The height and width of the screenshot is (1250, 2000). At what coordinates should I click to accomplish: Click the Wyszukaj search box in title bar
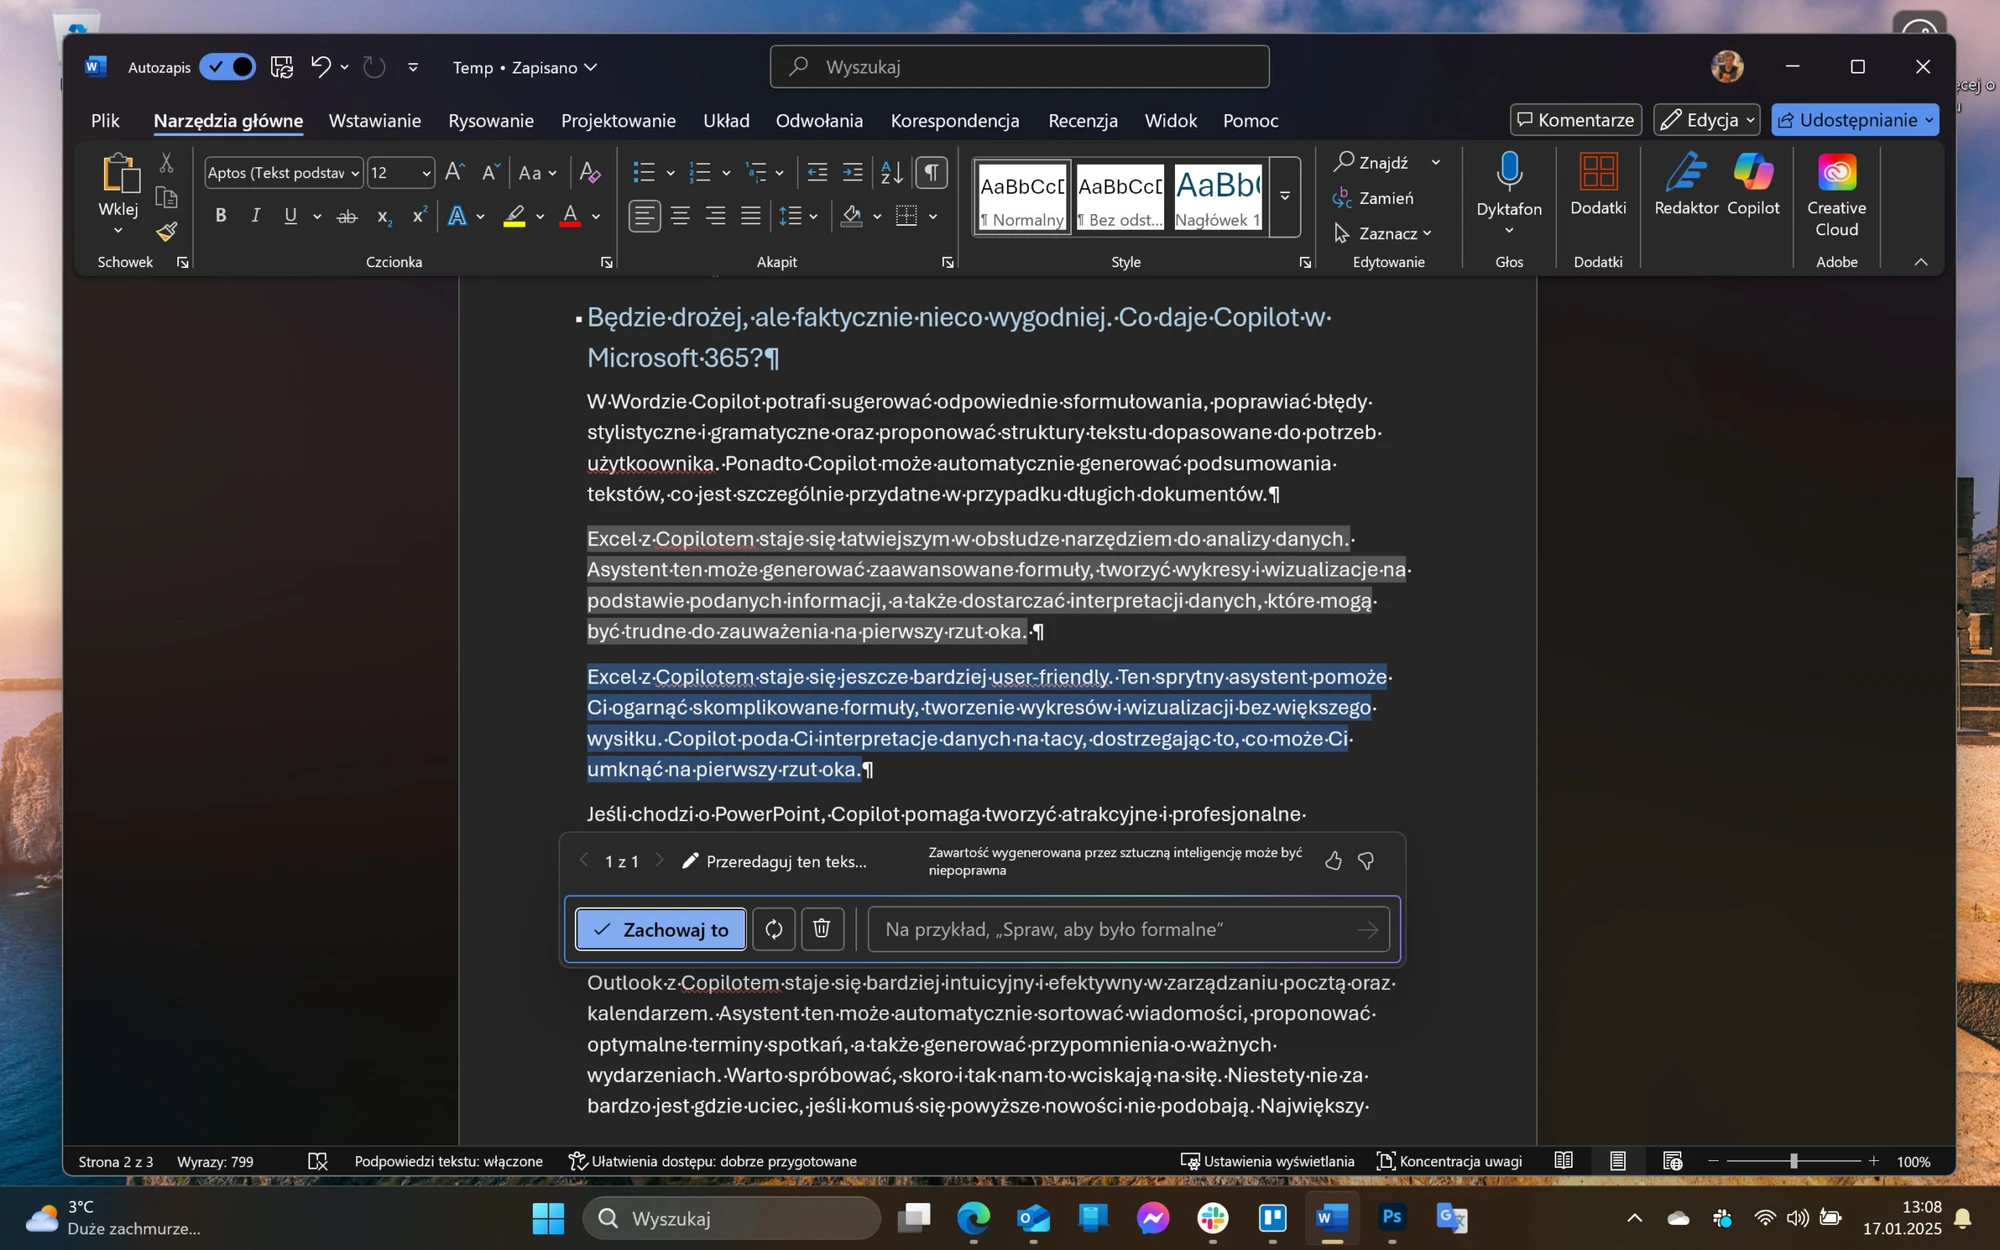click(1019, 67)
